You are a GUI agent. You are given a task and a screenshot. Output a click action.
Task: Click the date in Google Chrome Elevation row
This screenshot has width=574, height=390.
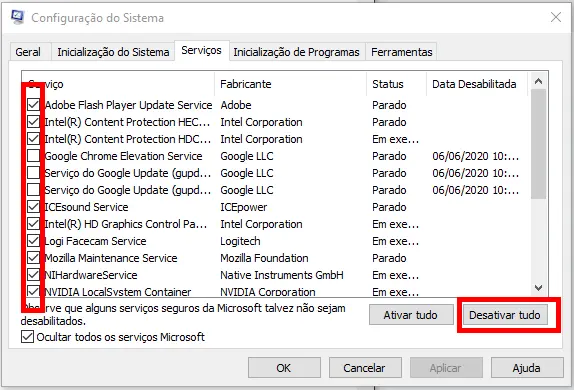point(475,156)
